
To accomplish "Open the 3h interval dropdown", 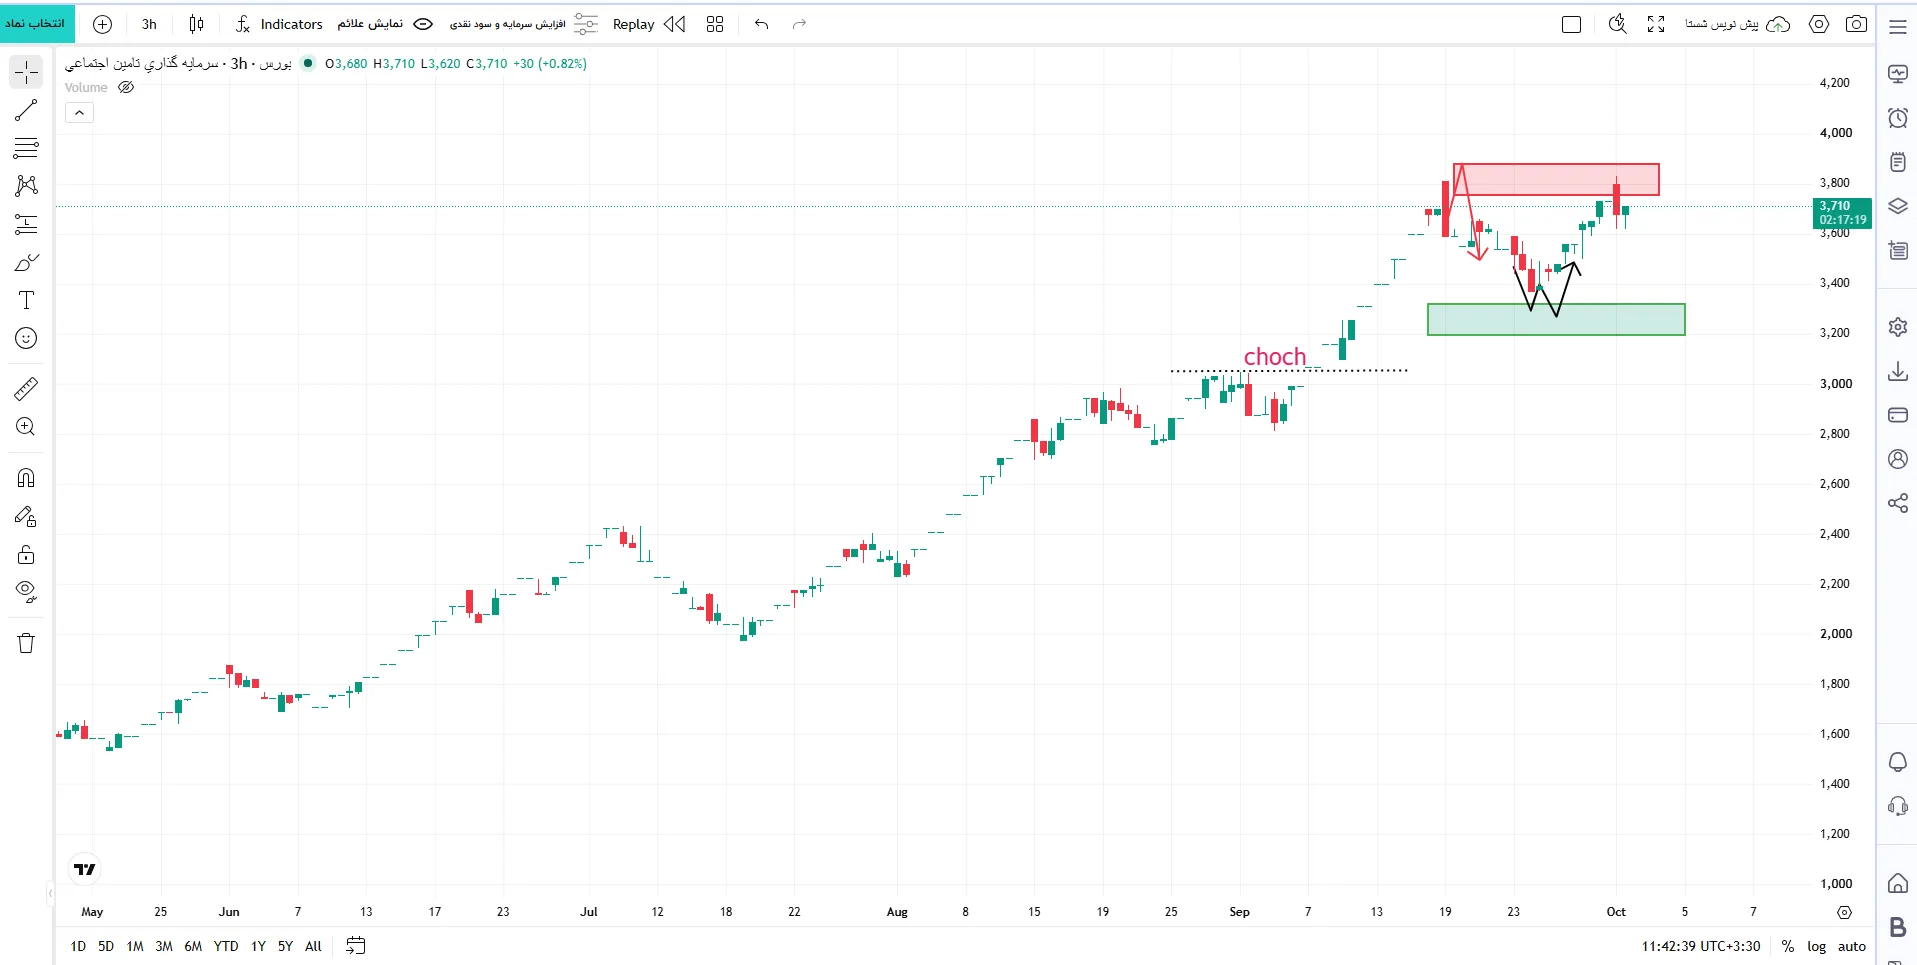I will click(x=149, y=24).
